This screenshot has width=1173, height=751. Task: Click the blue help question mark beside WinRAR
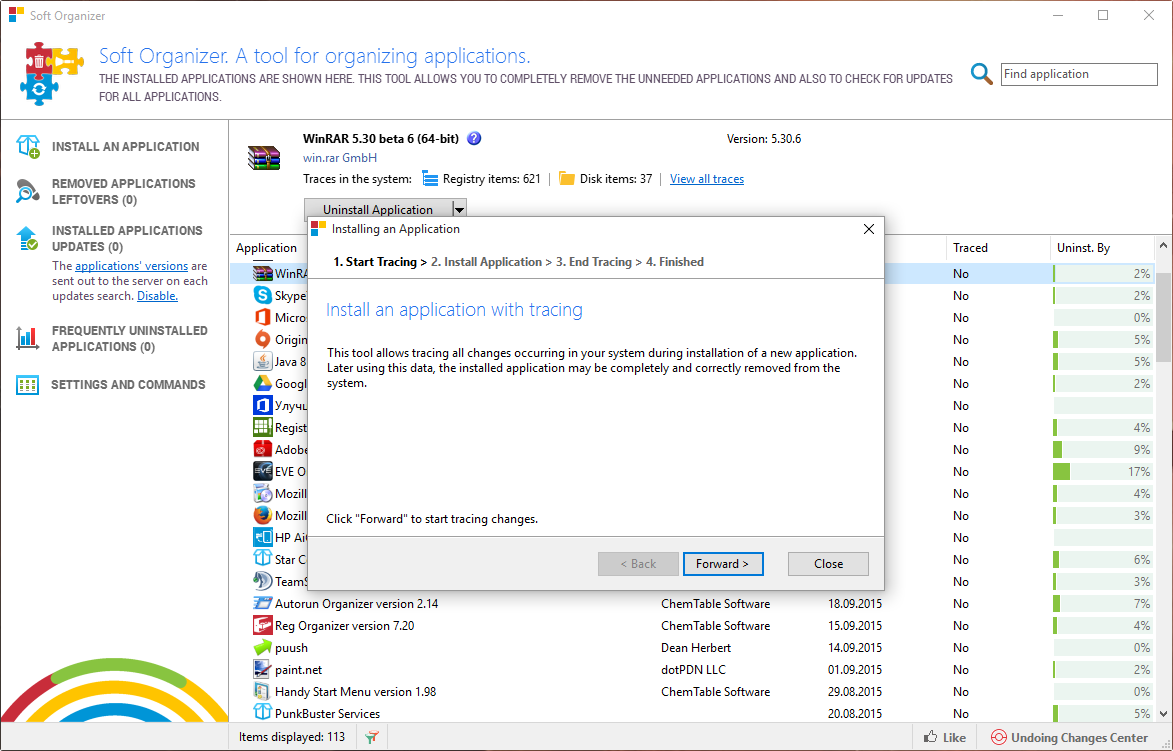pyautogui.click(x=474, y=138)
